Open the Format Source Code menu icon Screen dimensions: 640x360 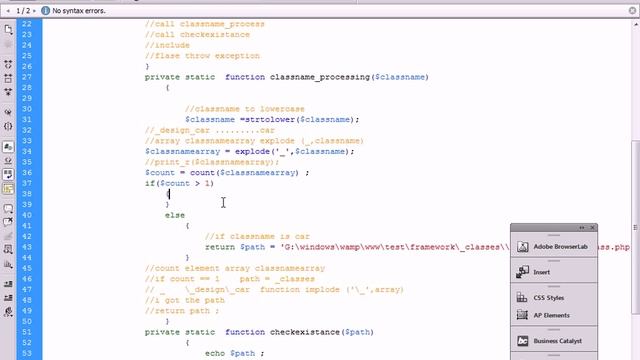pos(8,312)
